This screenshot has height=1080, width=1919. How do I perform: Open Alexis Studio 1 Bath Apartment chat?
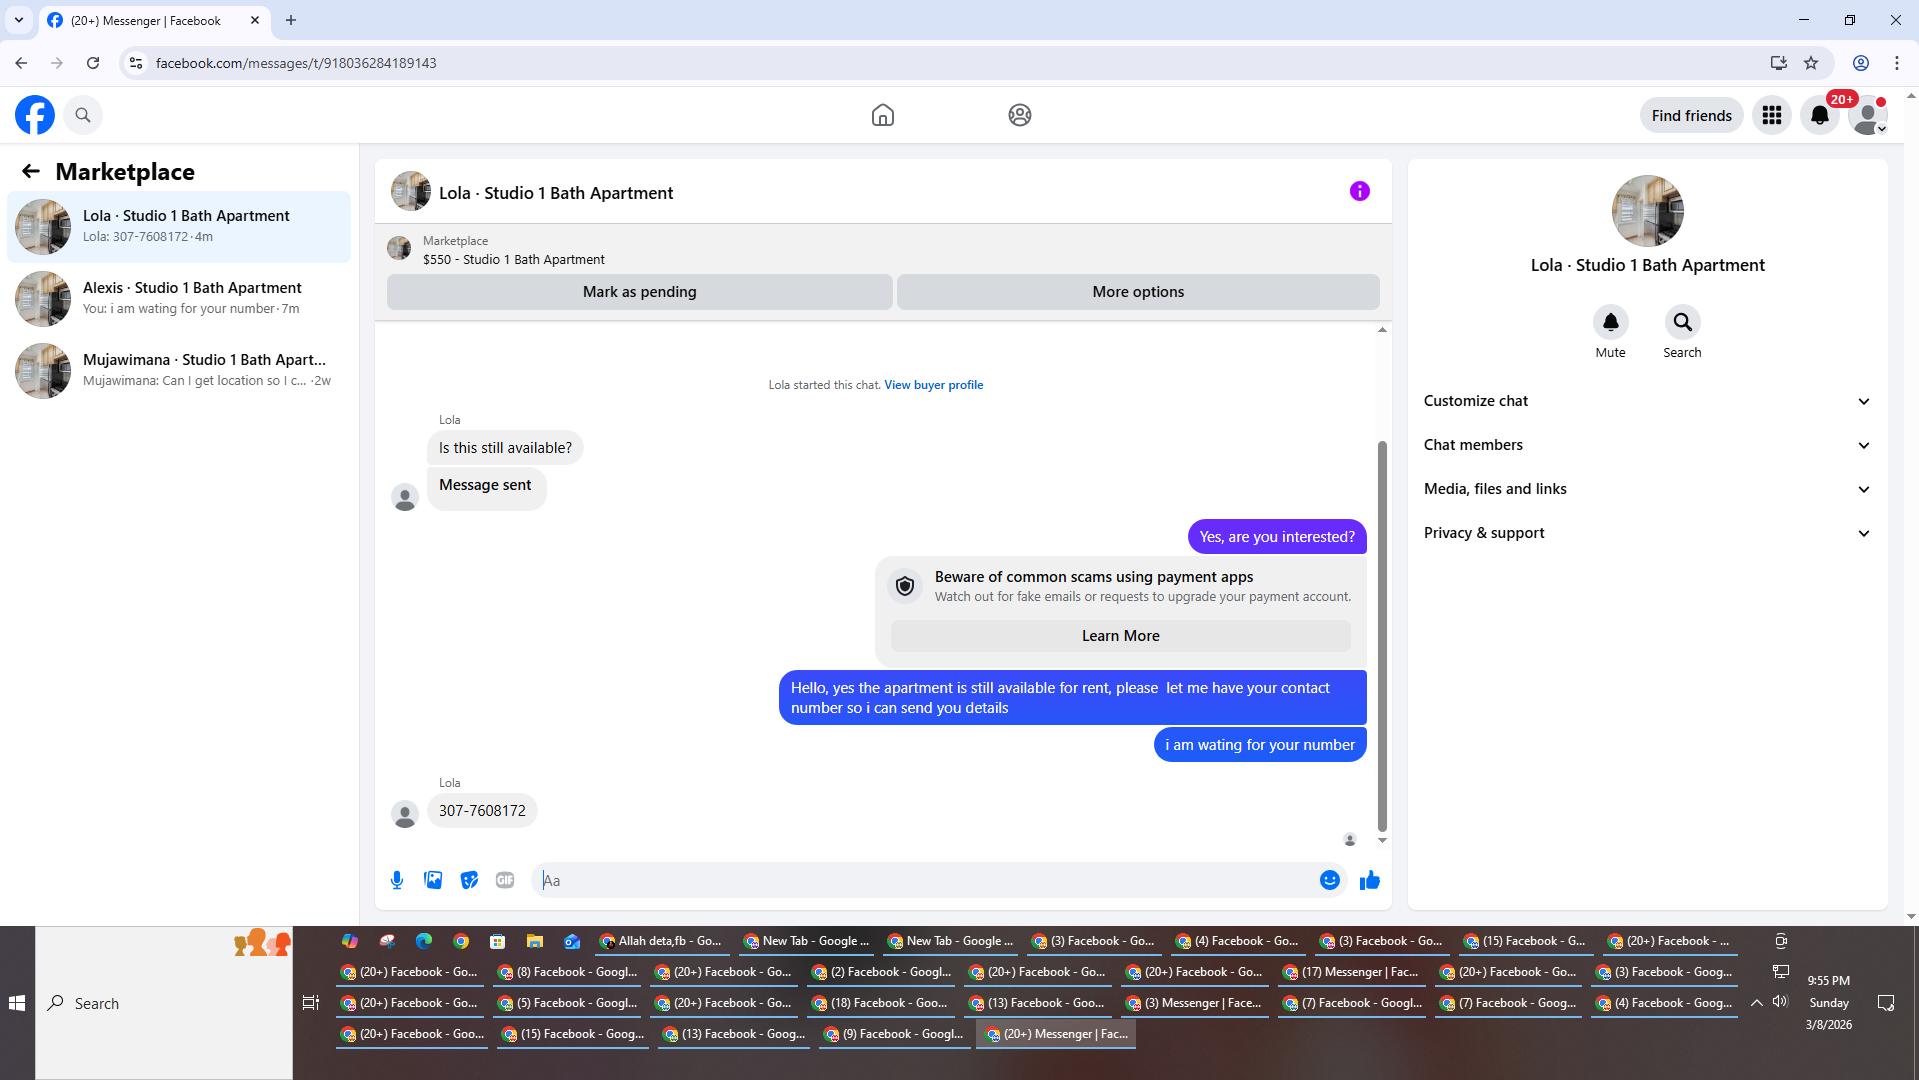pos(179,299)
